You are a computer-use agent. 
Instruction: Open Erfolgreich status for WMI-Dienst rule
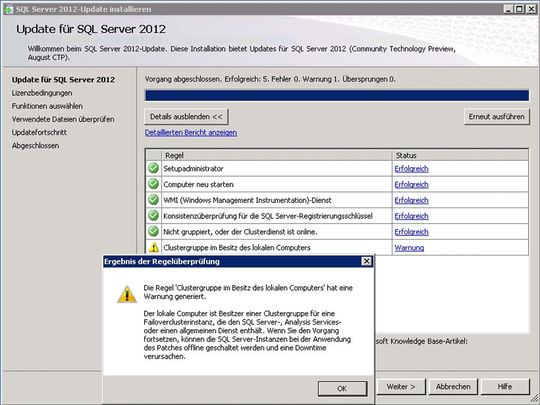[412, 200]
